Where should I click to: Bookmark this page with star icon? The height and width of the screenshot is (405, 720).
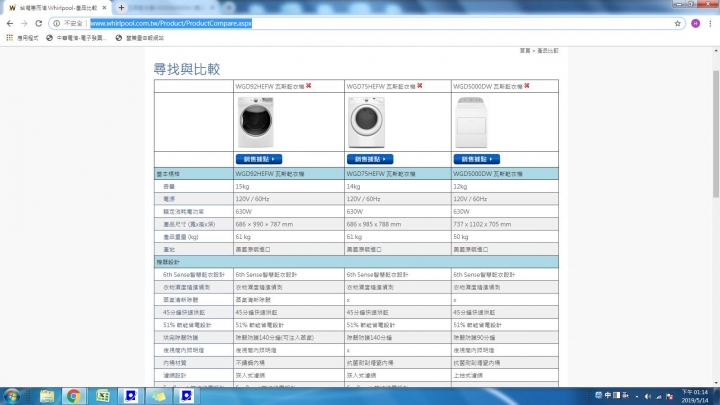click(677, 23)
